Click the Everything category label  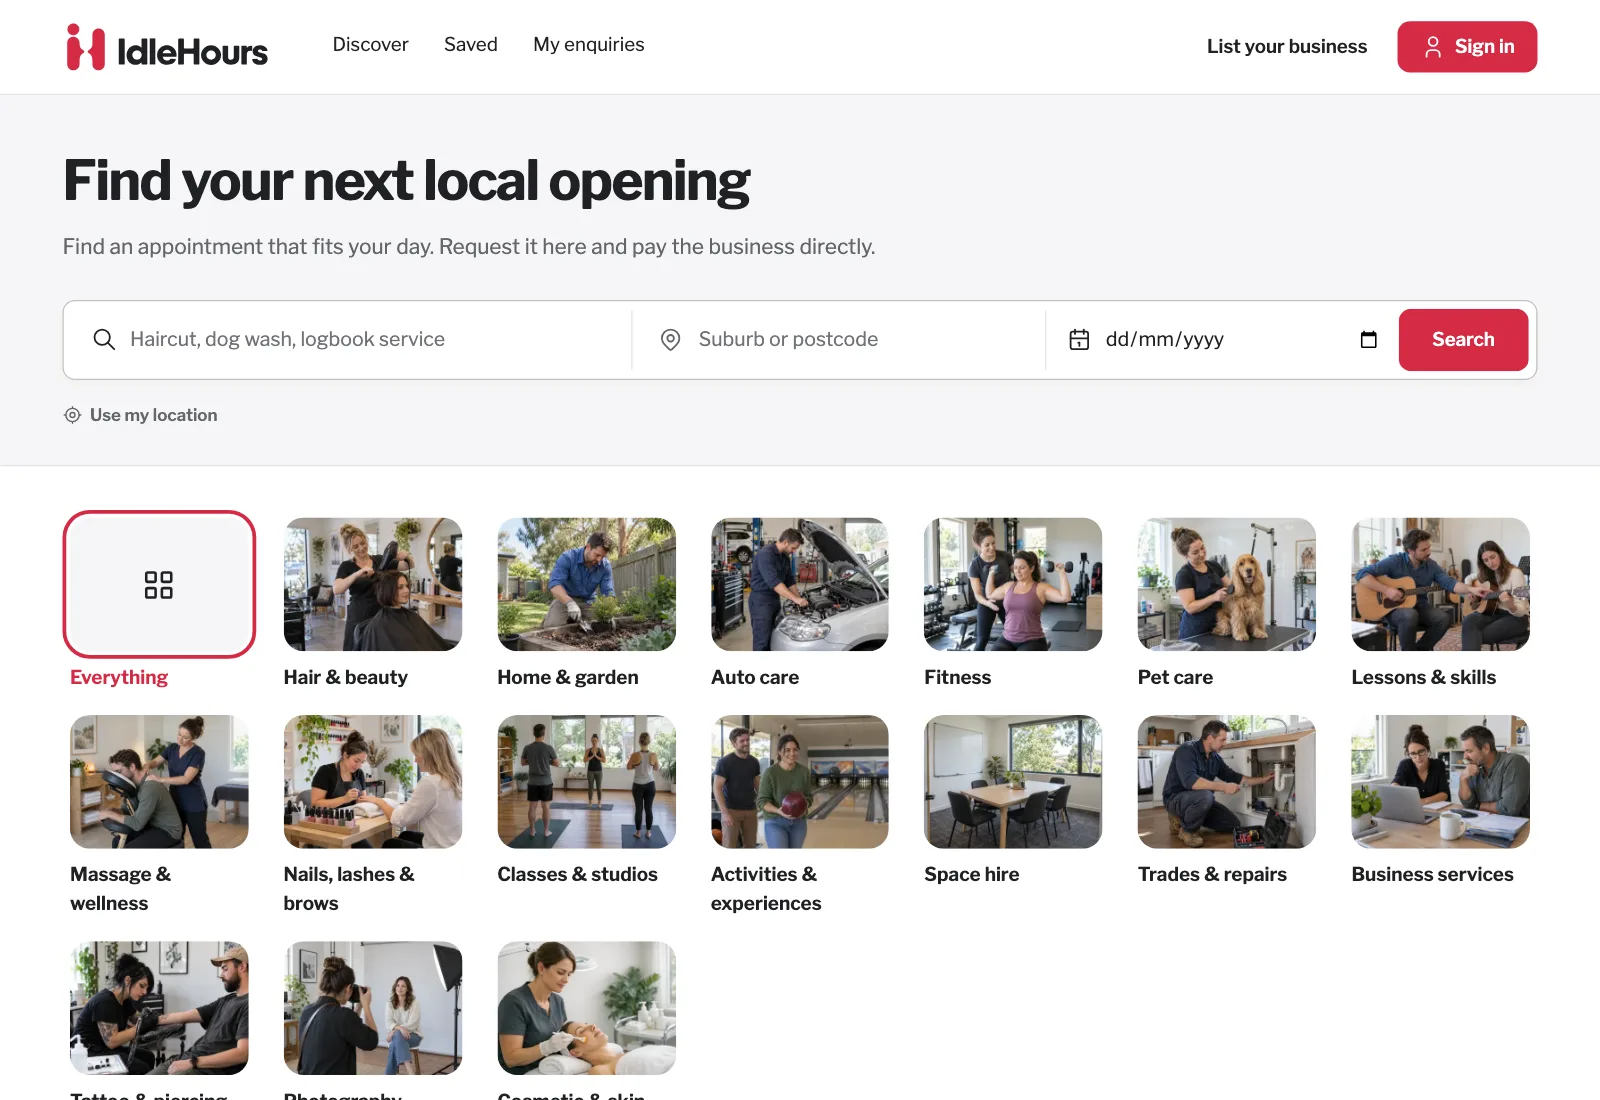tap(119, 677)
